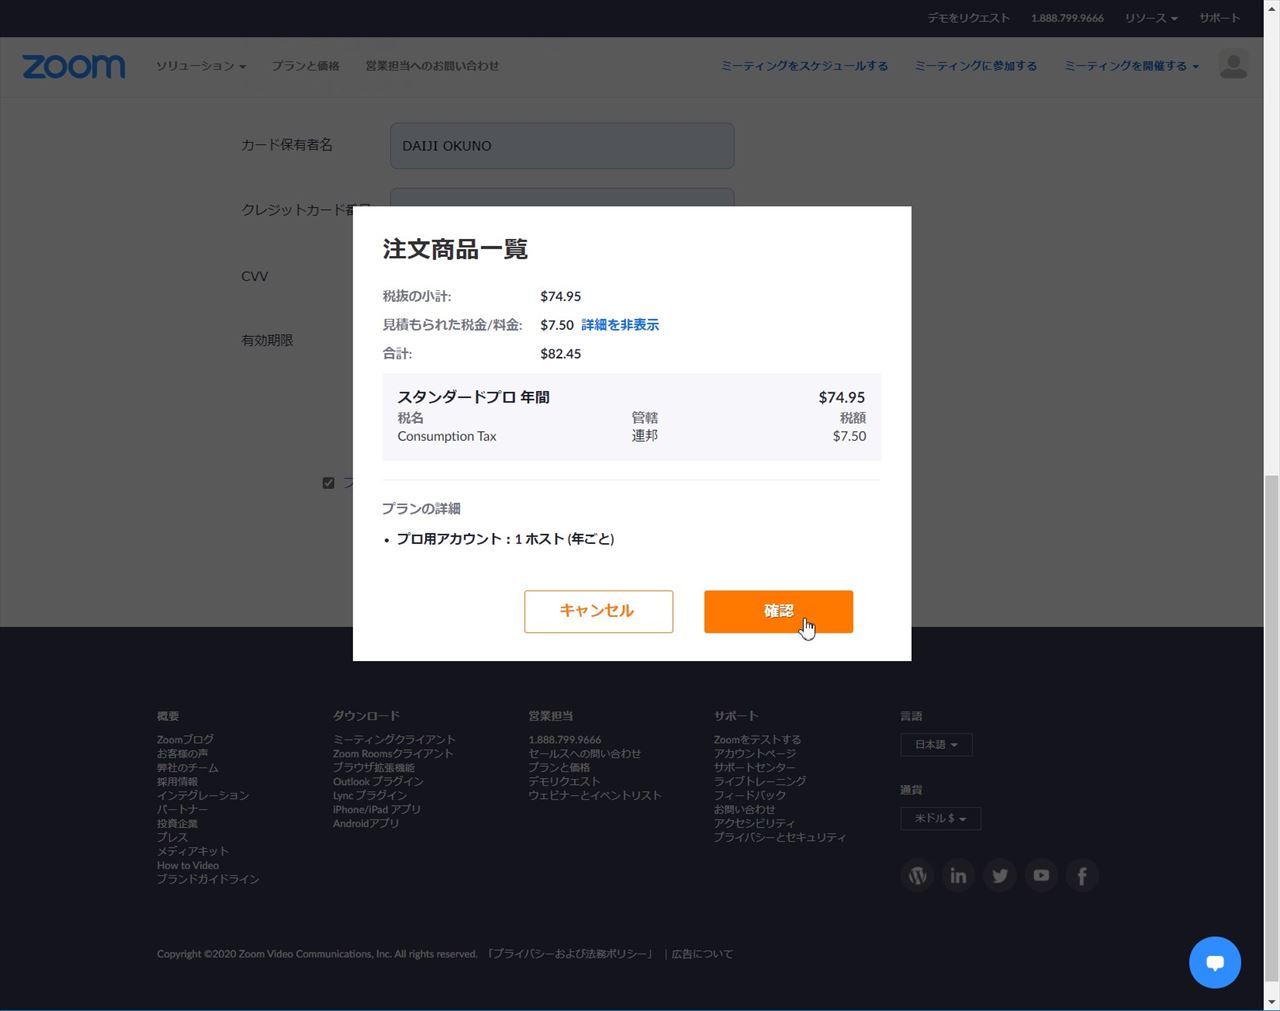
Task: Open the WordPress blog icon in footer
Action: [x=917, y=876]
